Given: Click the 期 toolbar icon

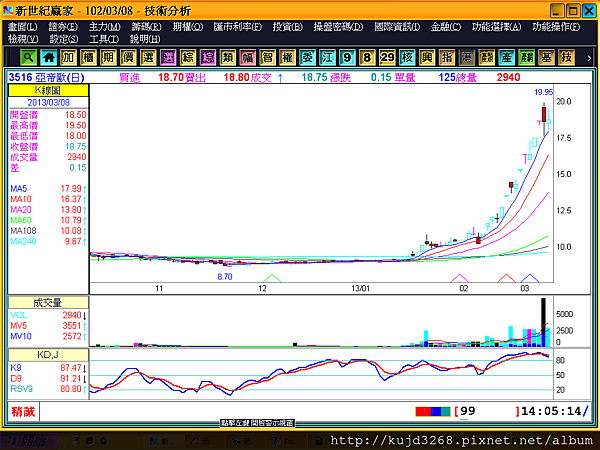Looking at the screenshot, I should tap(108, 58).
